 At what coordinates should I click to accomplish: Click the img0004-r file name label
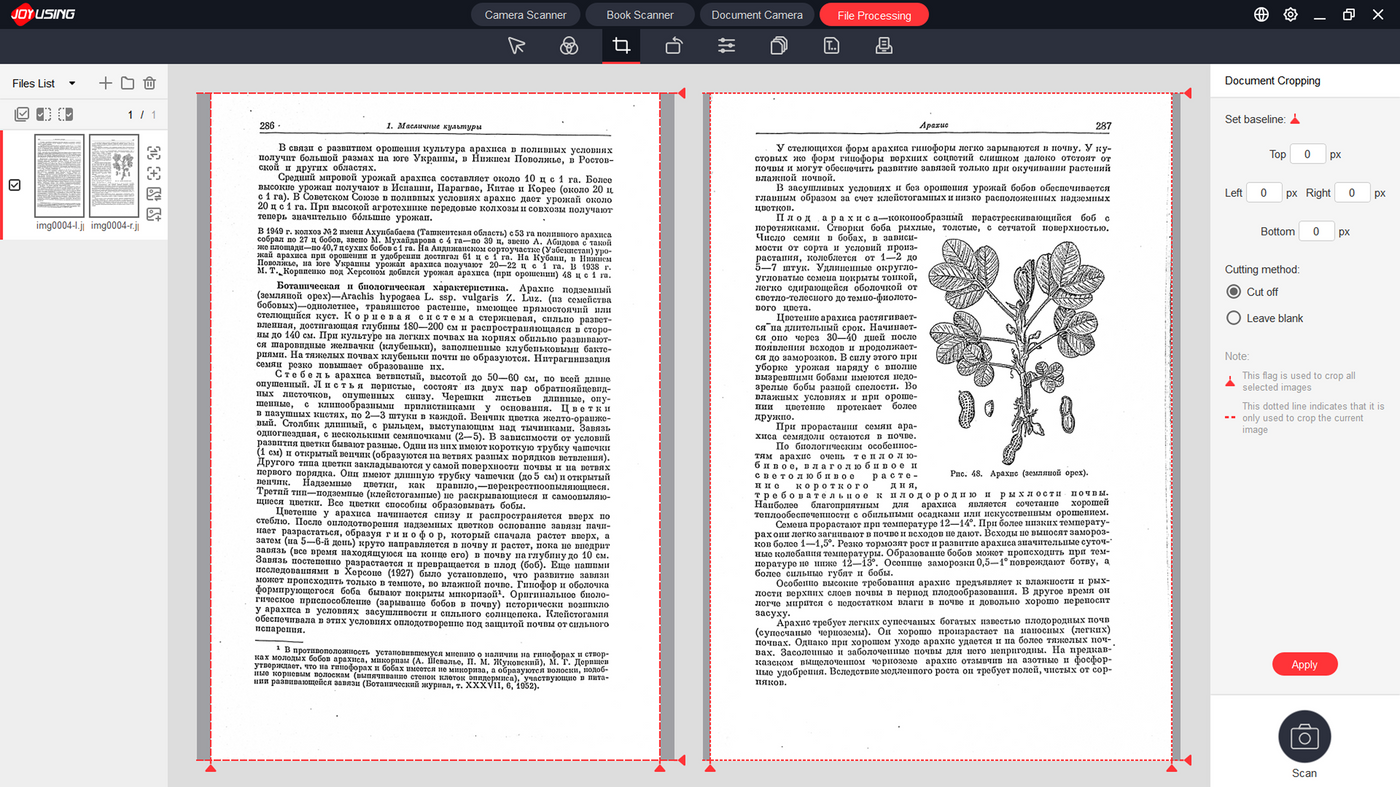tap(115, 226)
